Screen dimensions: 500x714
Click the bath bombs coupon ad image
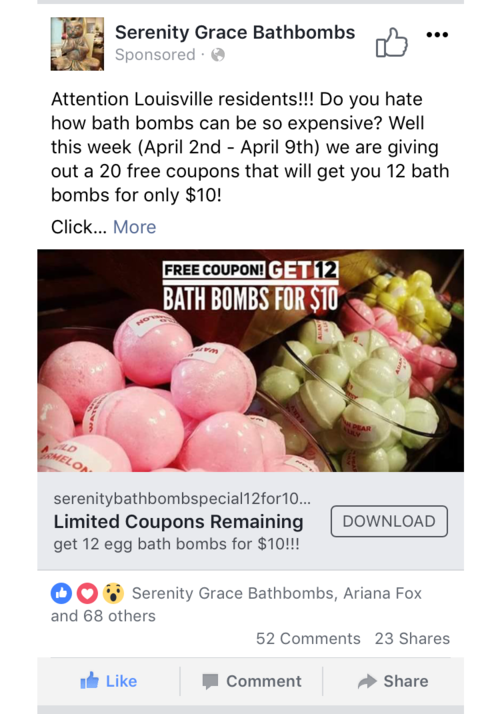point(250,360)
